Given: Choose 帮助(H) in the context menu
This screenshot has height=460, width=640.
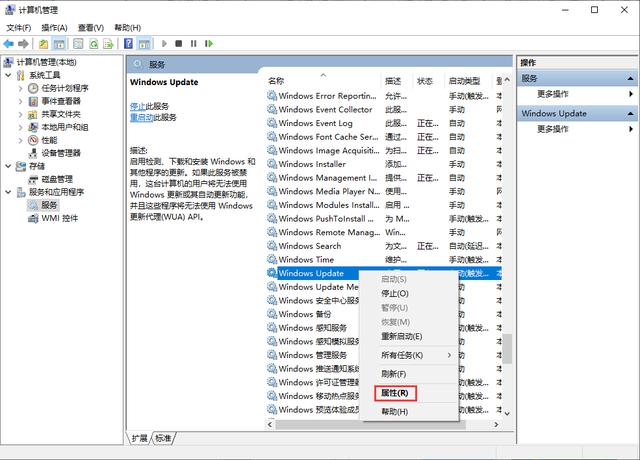Looking at the screenshot, I should tap(409, 411).
